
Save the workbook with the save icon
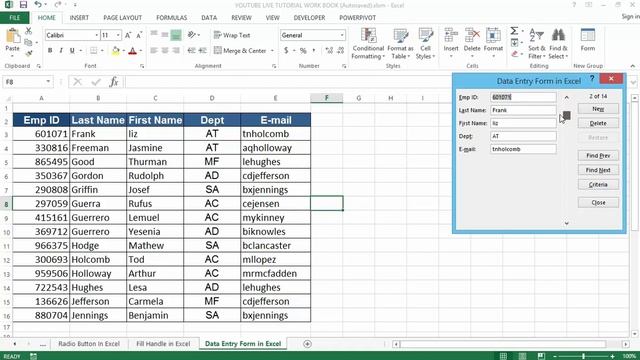(23, 5)
